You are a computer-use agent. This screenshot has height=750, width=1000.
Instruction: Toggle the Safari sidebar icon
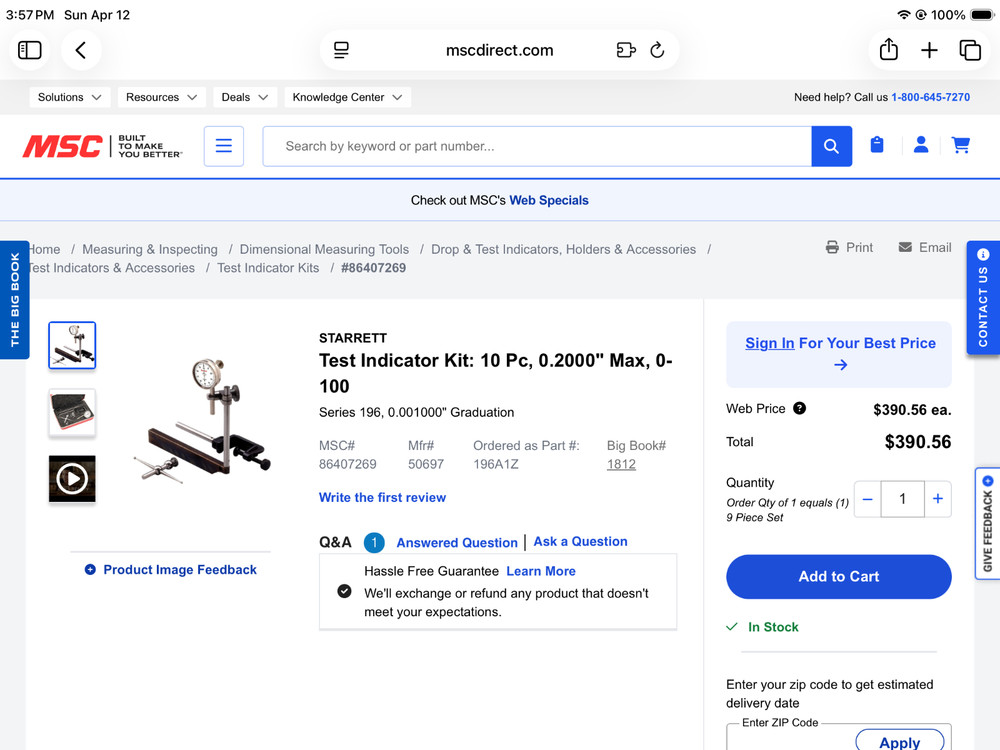tap(30, 50)
